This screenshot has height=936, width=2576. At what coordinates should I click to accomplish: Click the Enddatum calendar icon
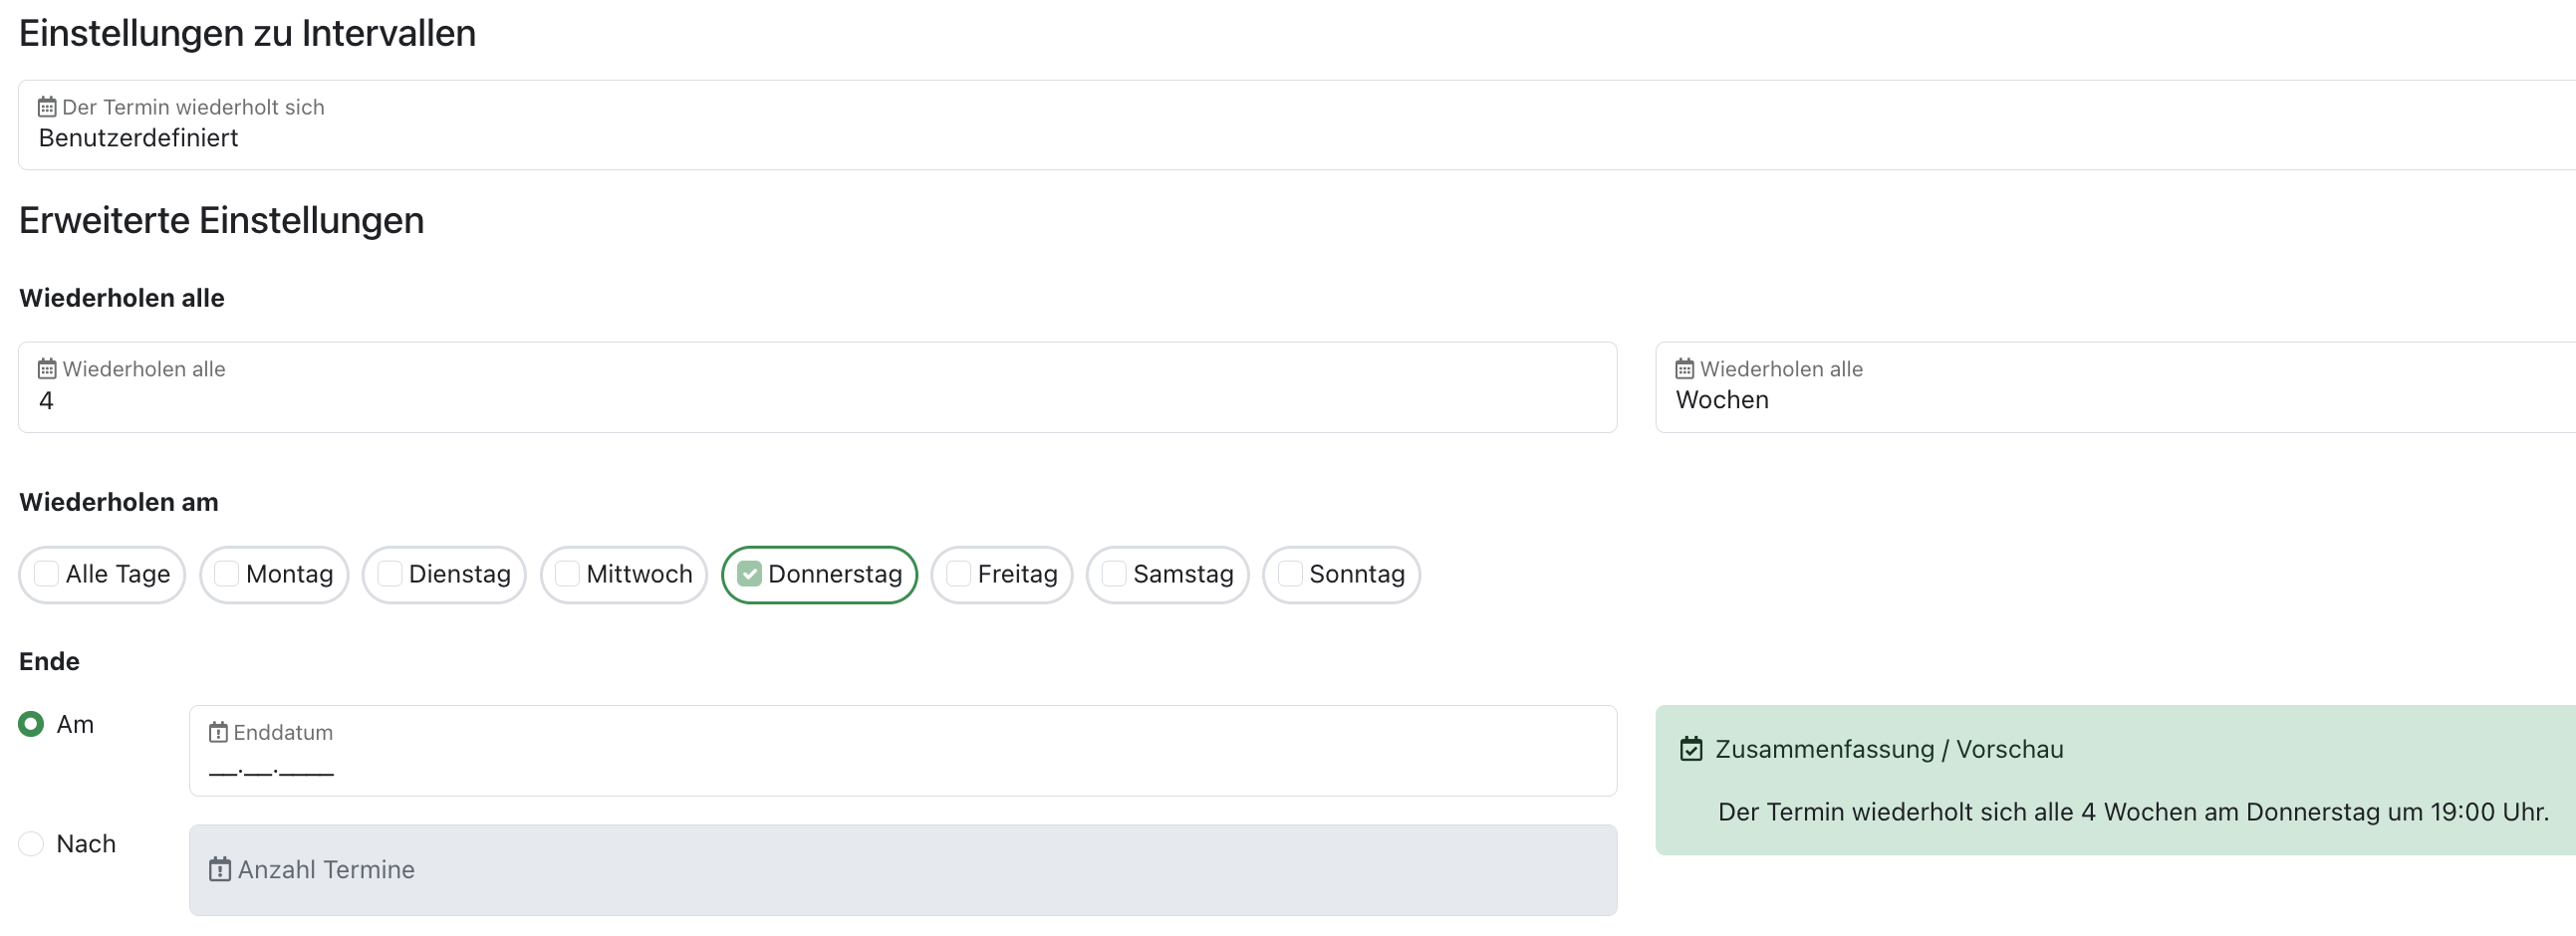pyautogui.click(x=218, y=733)
